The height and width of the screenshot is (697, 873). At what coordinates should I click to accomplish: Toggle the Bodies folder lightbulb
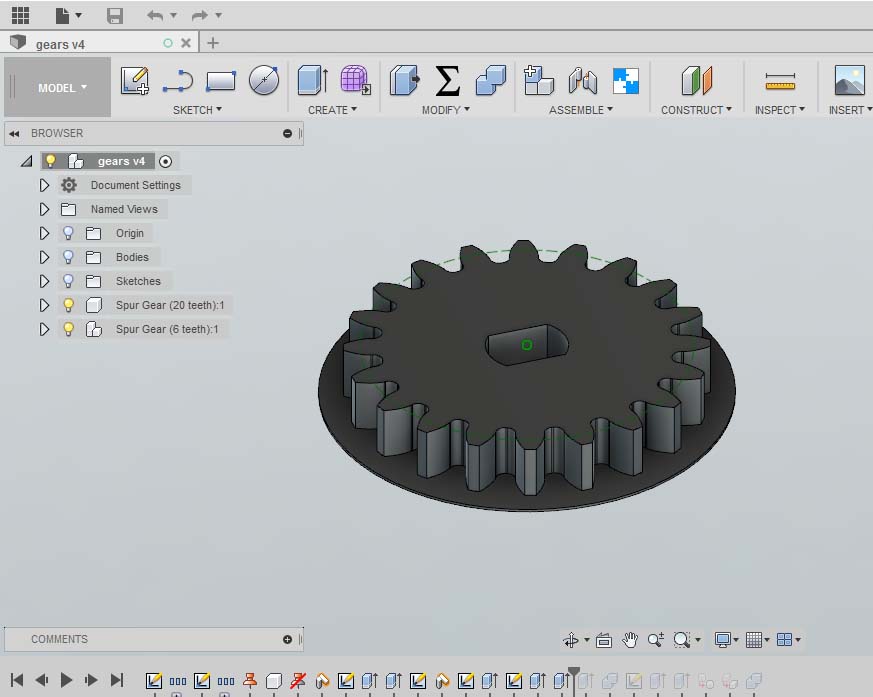(x=69, y=257)
